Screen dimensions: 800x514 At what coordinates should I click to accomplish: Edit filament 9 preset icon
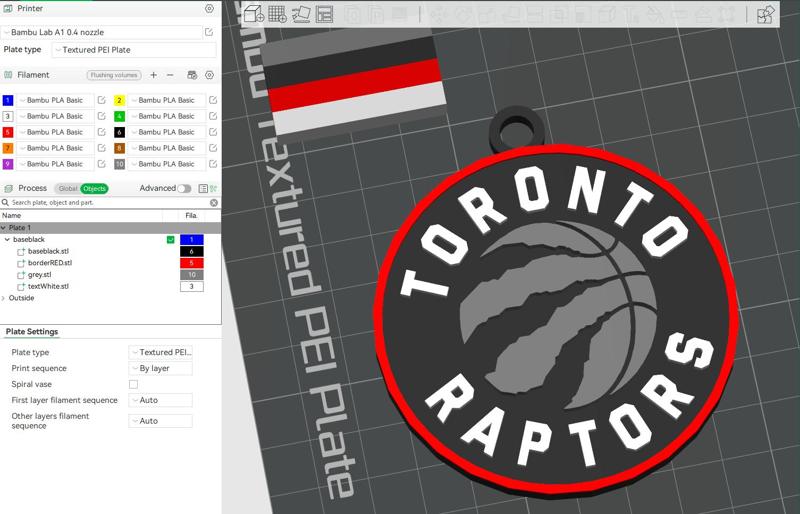pos(102,164)
